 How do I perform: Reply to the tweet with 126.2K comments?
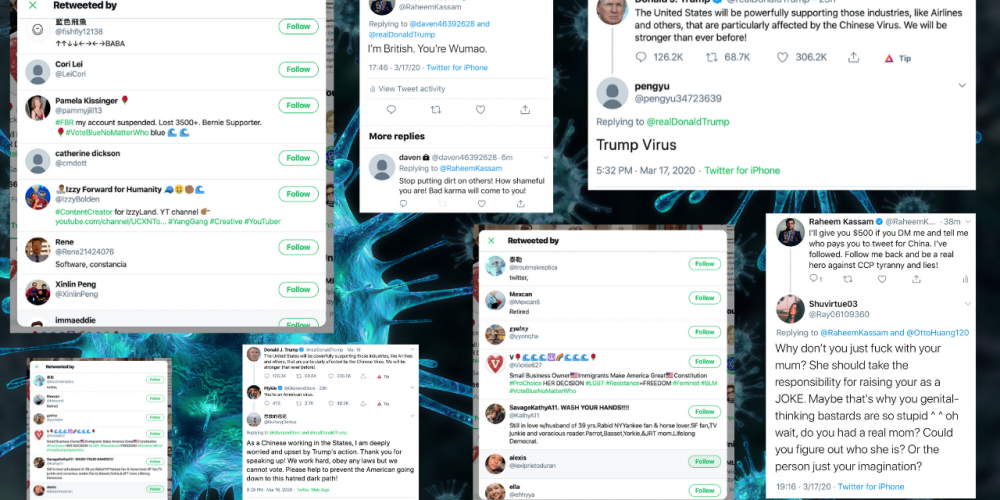641,57
